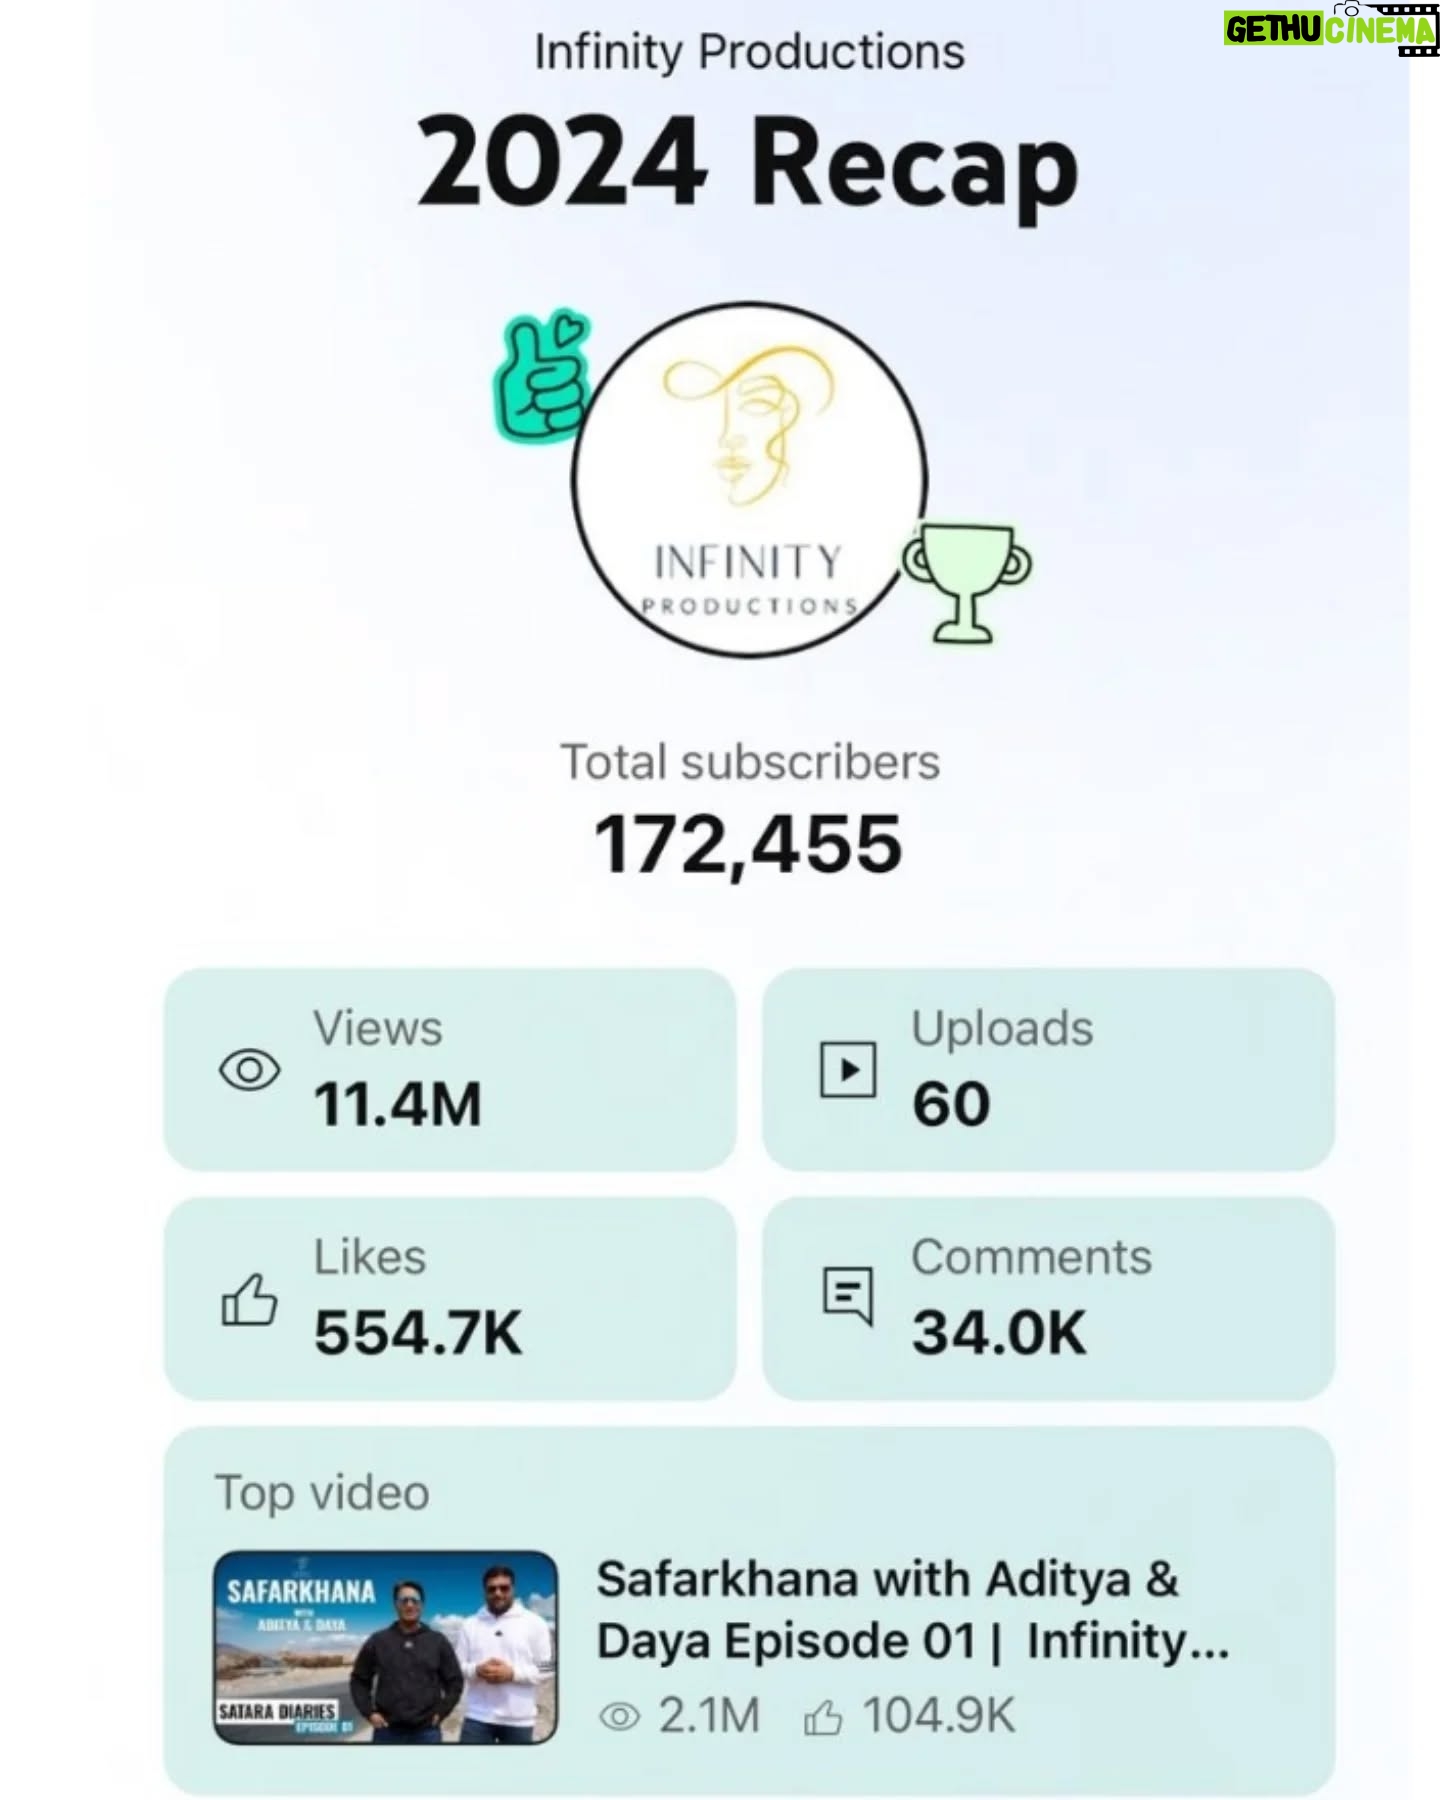The width and height of the screenshot is (1440, 1800).
Task: Click the small eye icon beside 2.1M
Action: [619, 1717]
